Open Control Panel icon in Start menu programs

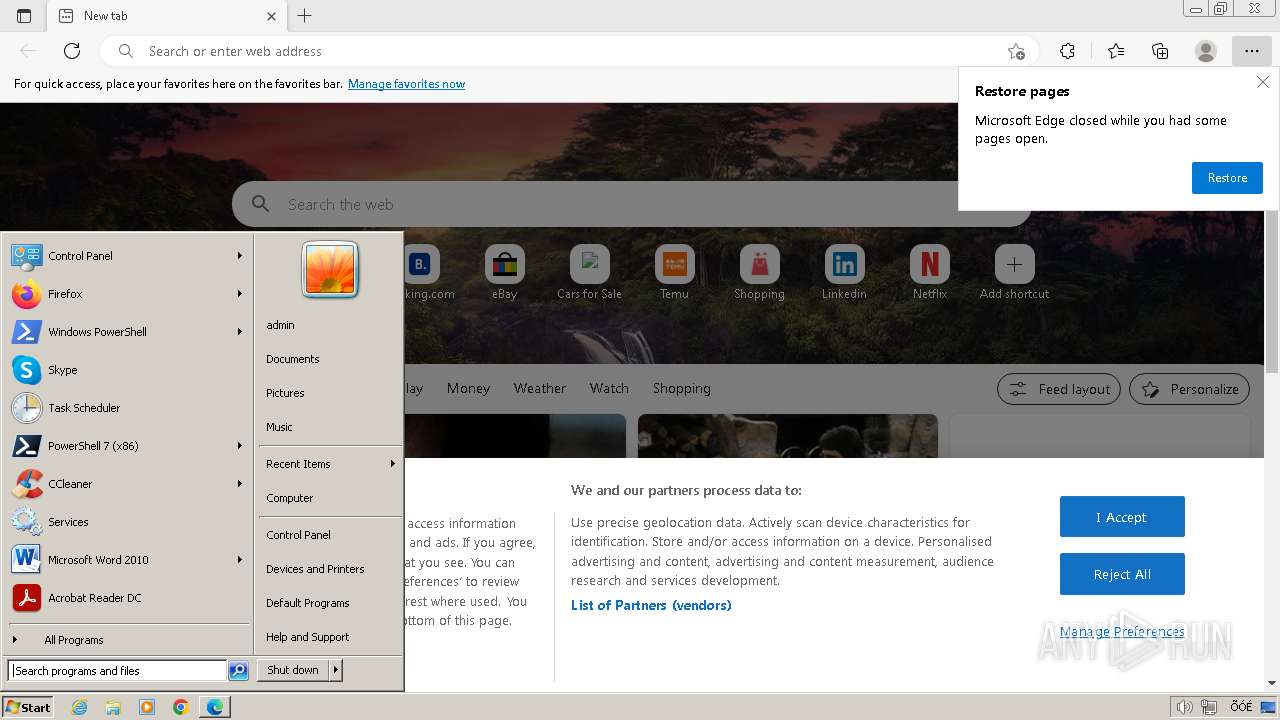(26, 256)
